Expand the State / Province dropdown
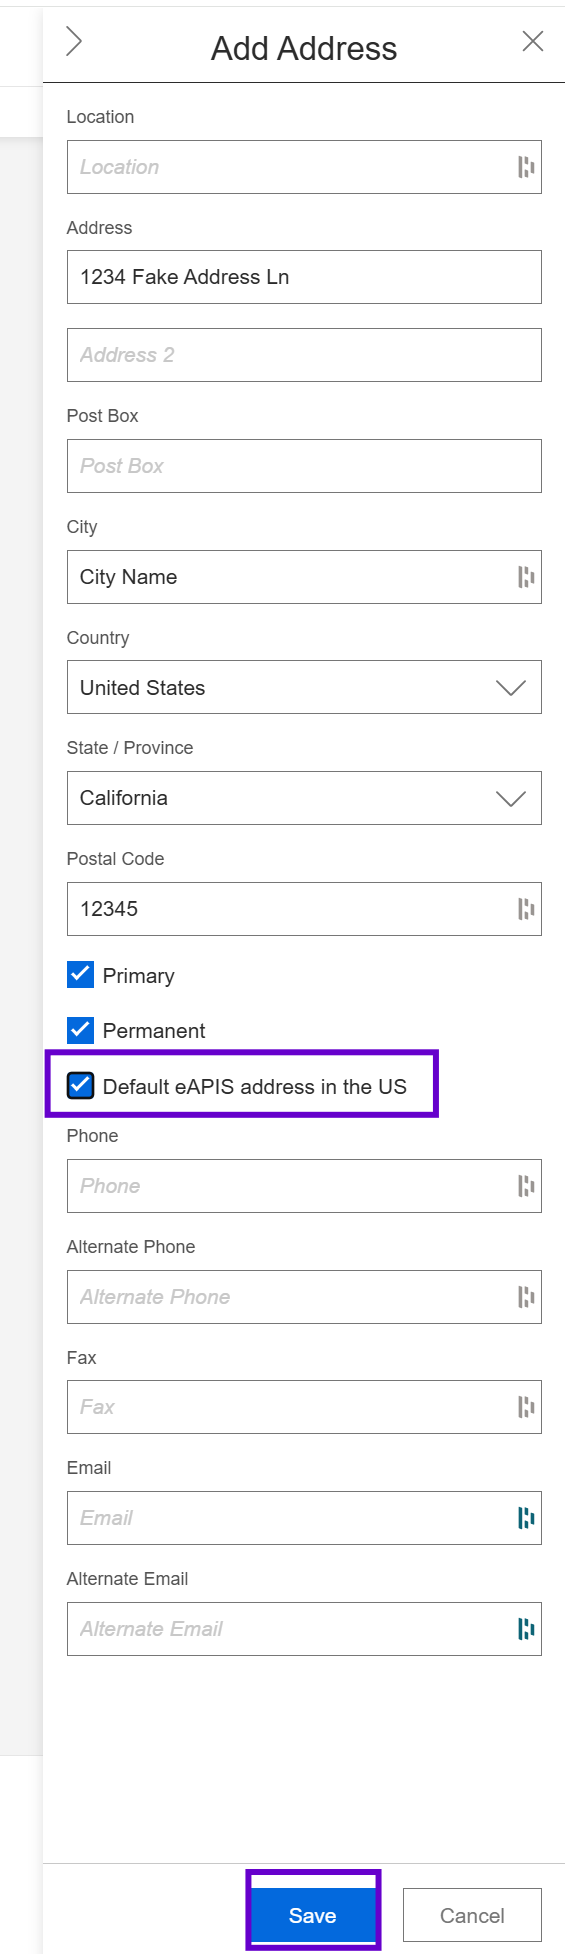The height and width of the screenshot is (1954, 565). pyautogui.click(x=304, y=798)
